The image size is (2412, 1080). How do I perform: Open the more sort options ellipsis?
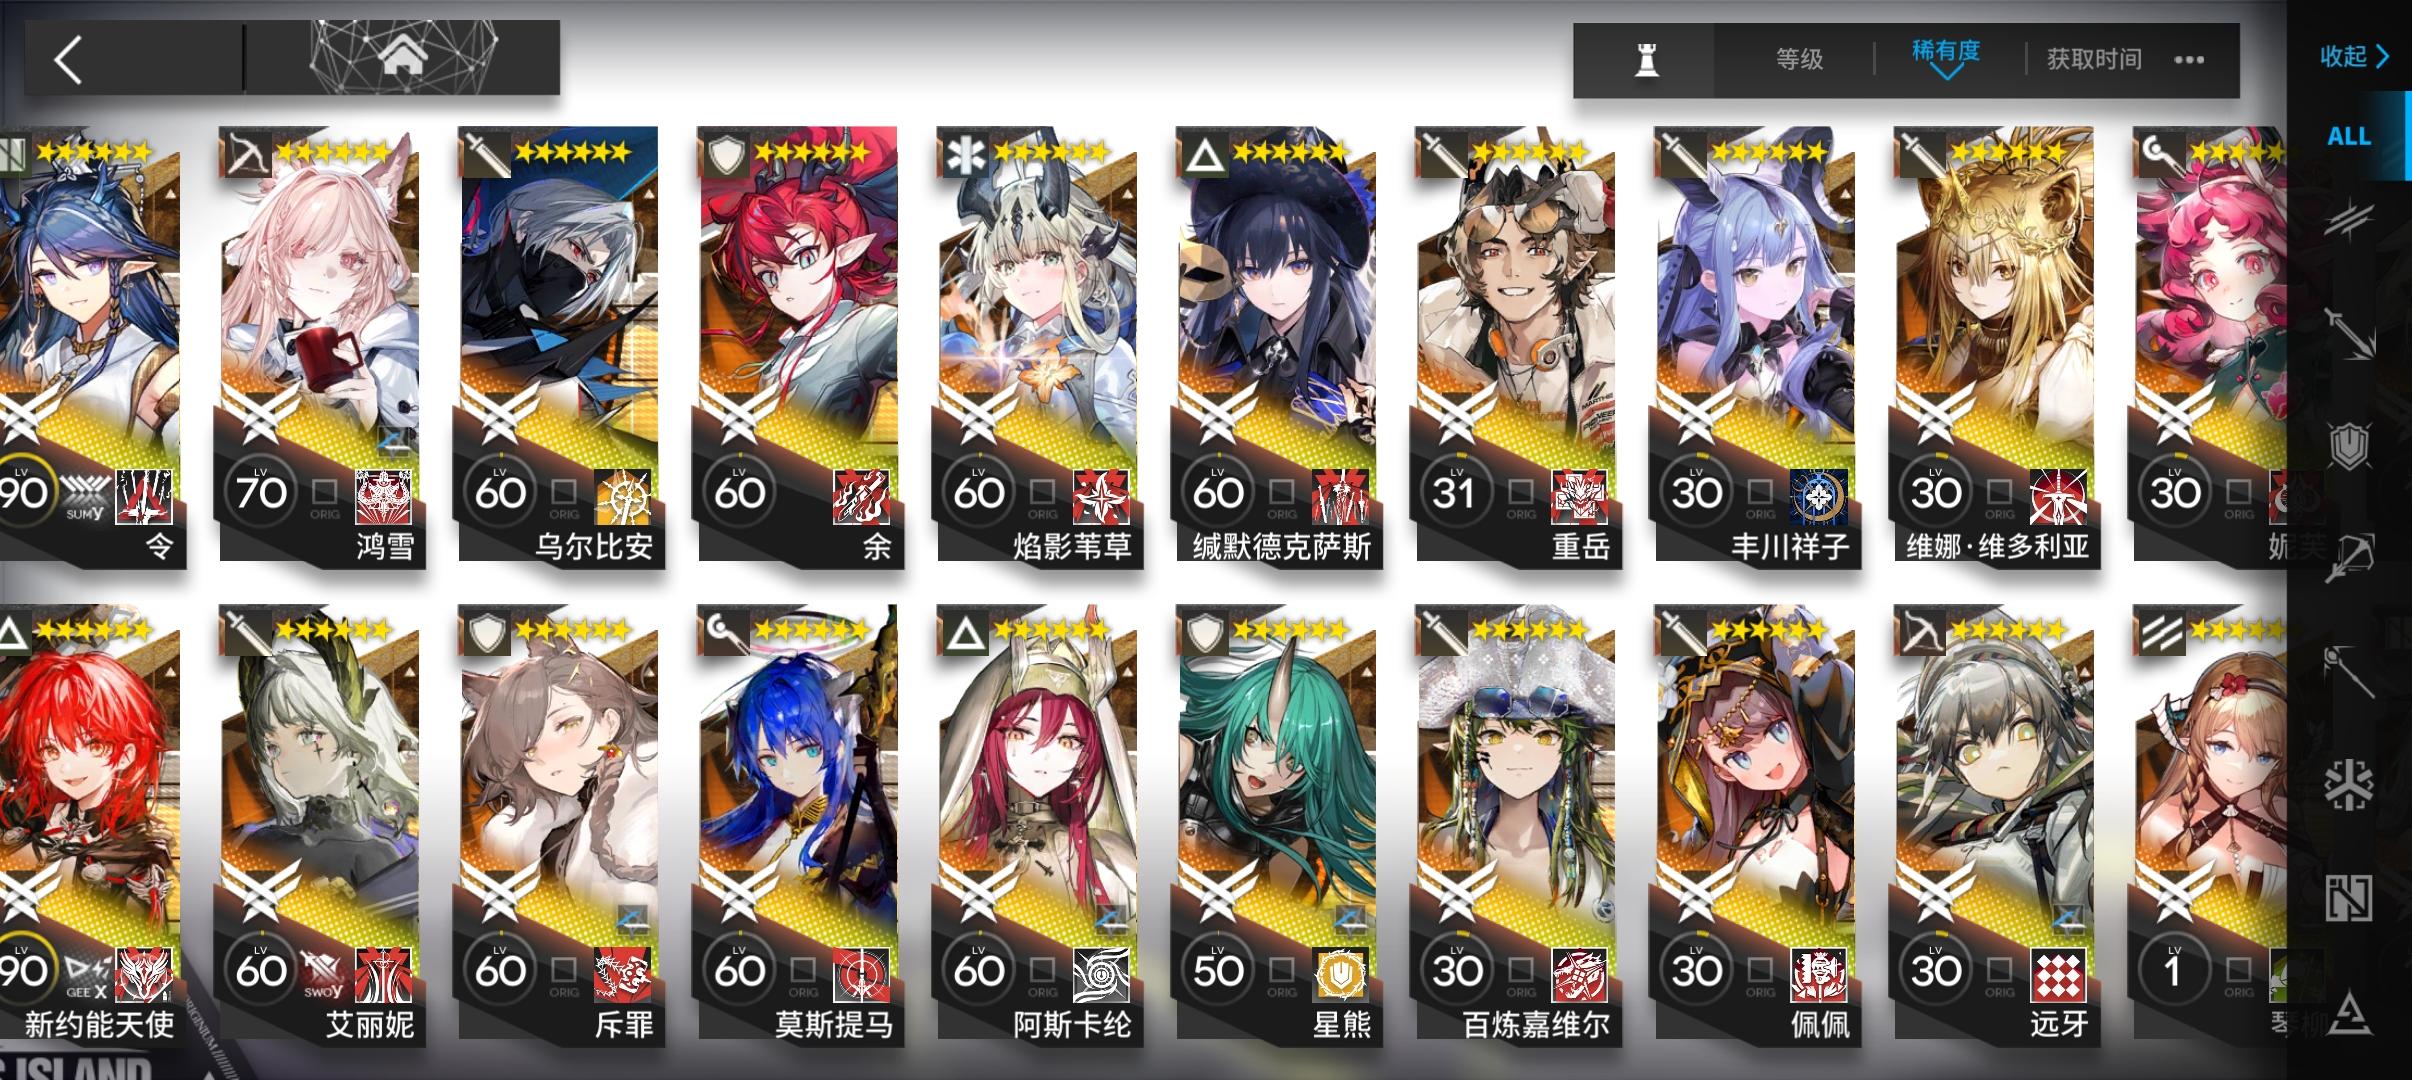click(2189, 60)
